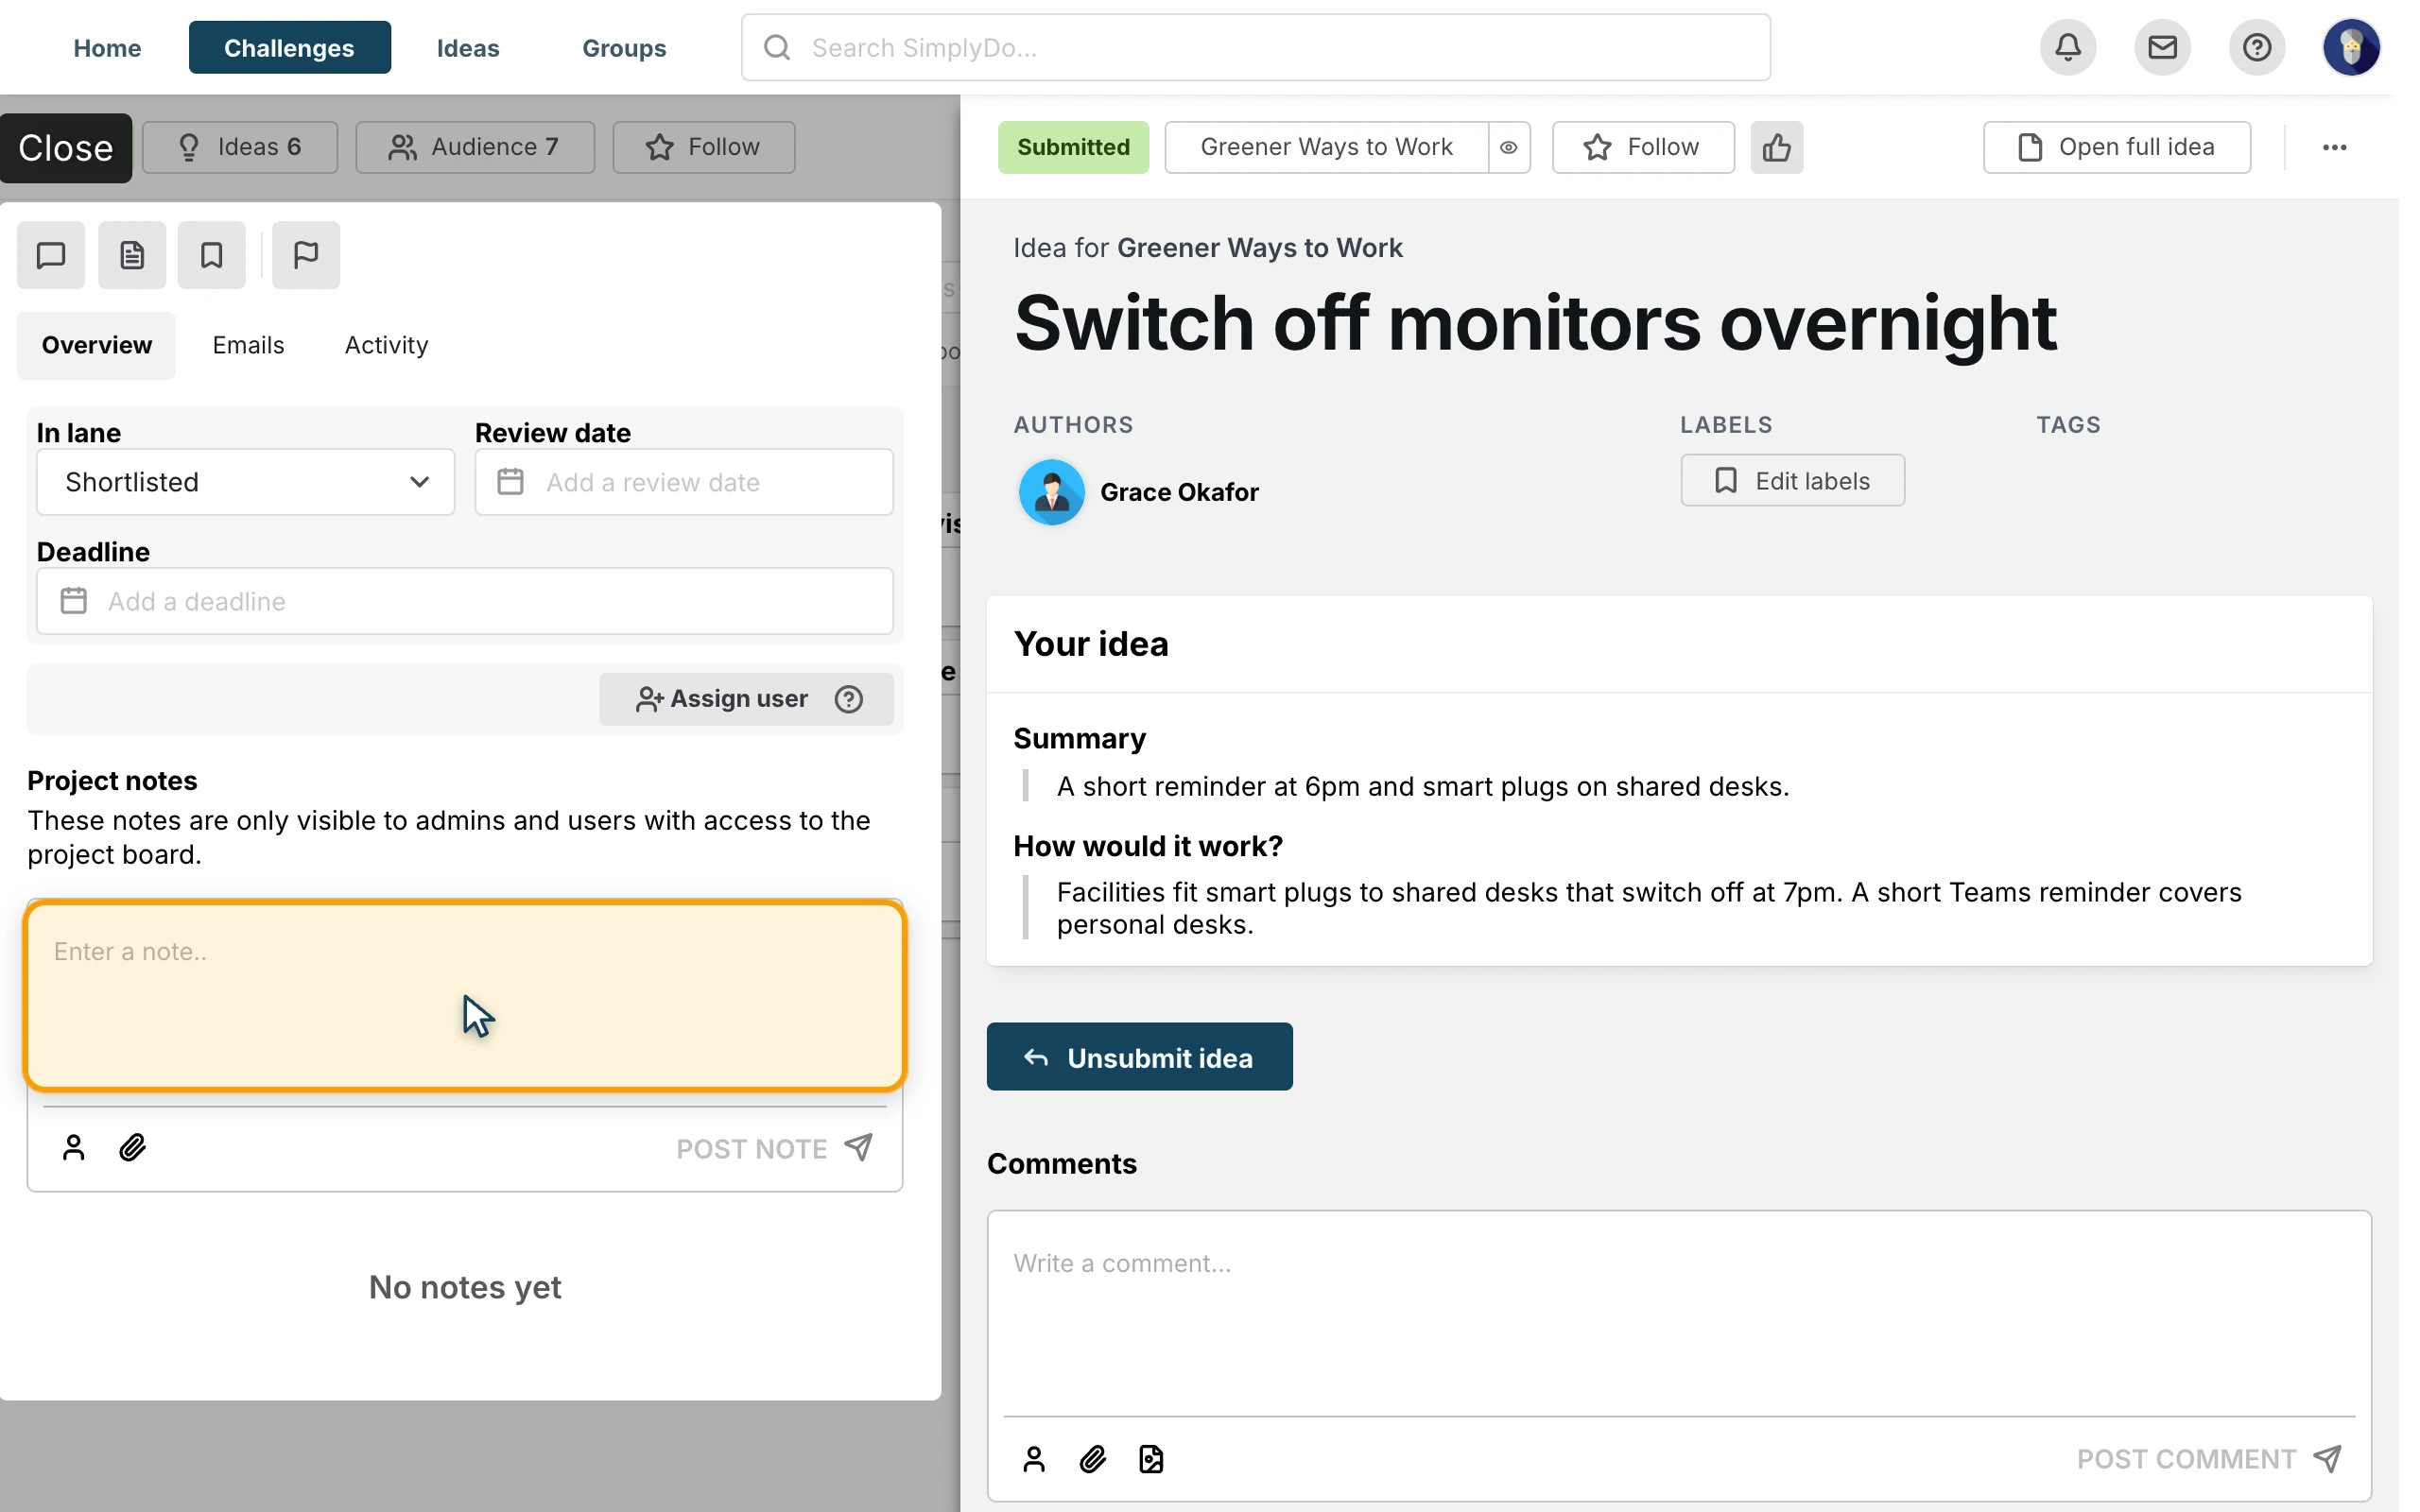Select the Overview tab
This screenshot has width=2420, height=1512.
click(x=96, y=345)
